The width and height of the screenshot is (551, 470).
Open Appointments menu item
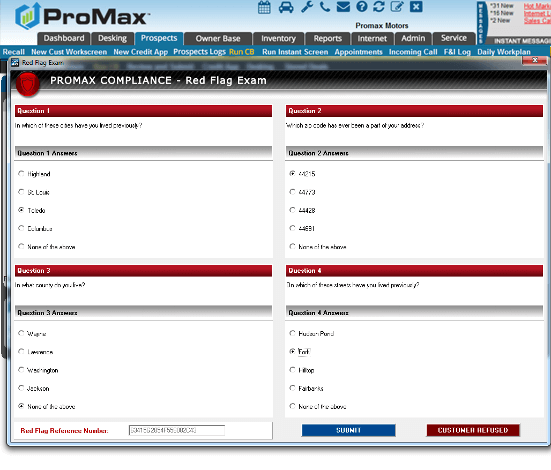[358, 52]
